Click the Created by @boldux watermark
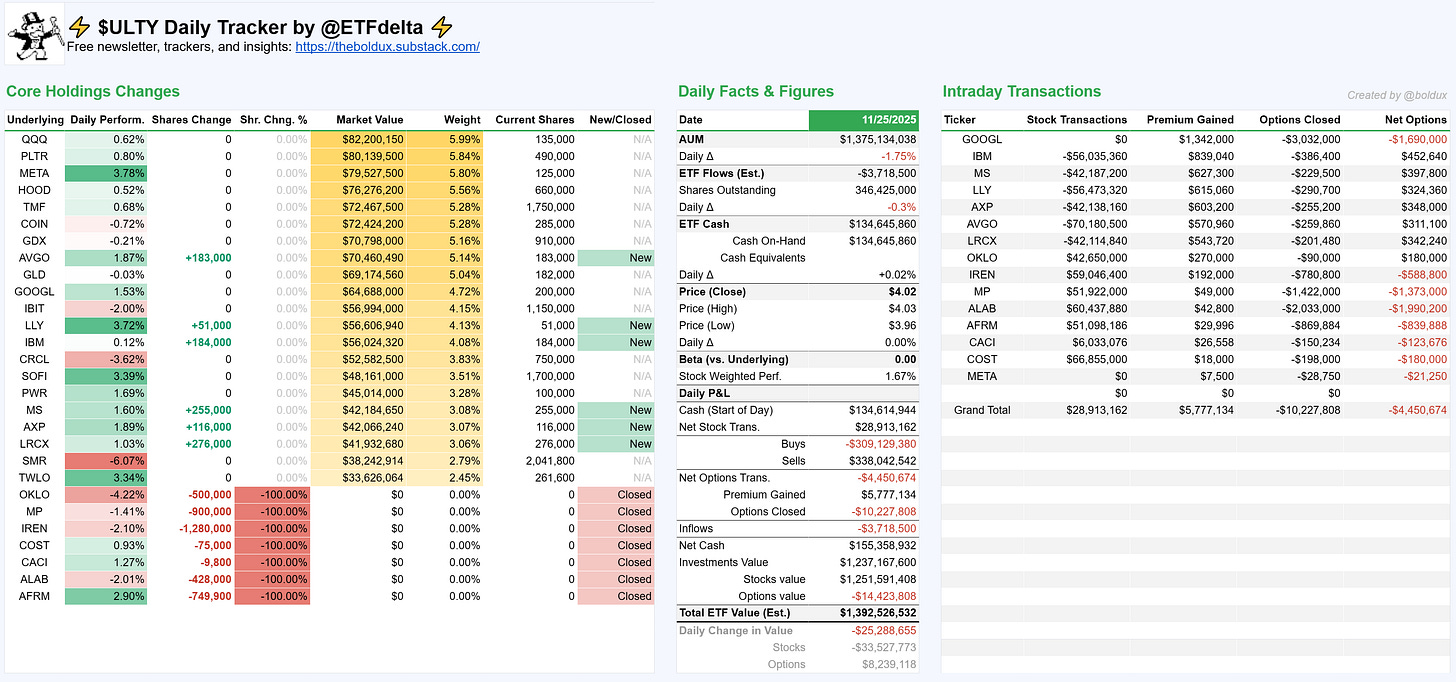The image size is (1456, 682). click(x=1397, y=96)
